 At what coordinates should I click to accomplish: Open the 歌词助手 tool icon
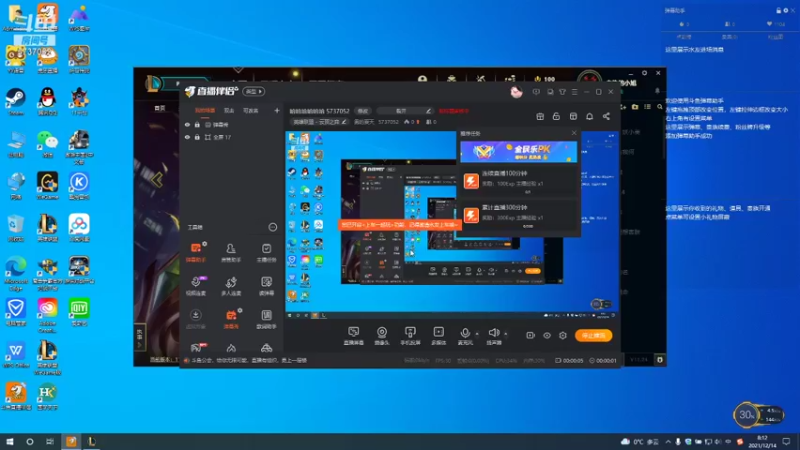click(x=266, y=319)
